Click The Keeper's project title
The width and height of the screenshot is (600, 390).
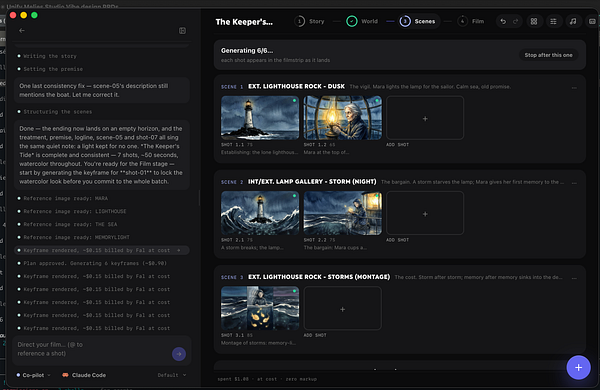(x=244, y=22)
